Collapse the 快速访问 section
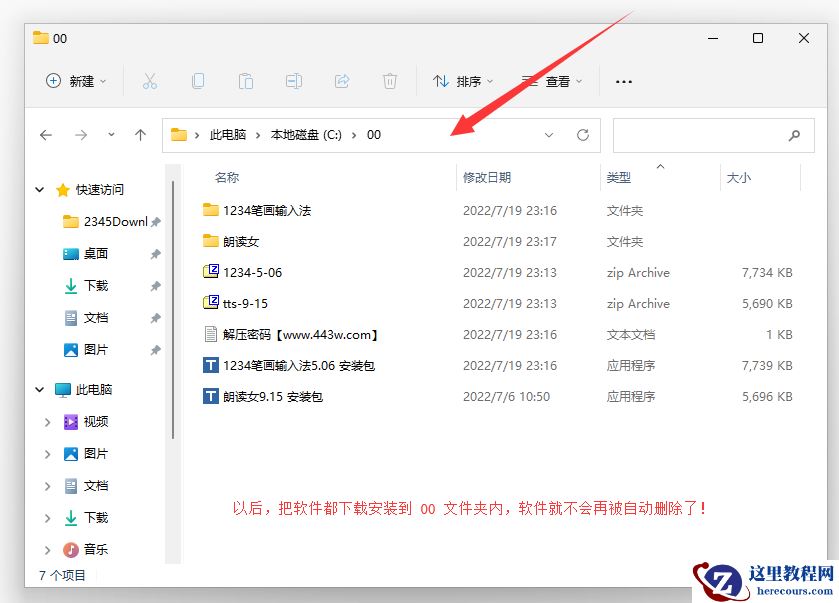The height and width of the screenshot is (603, 839). (x=38, y=189)
